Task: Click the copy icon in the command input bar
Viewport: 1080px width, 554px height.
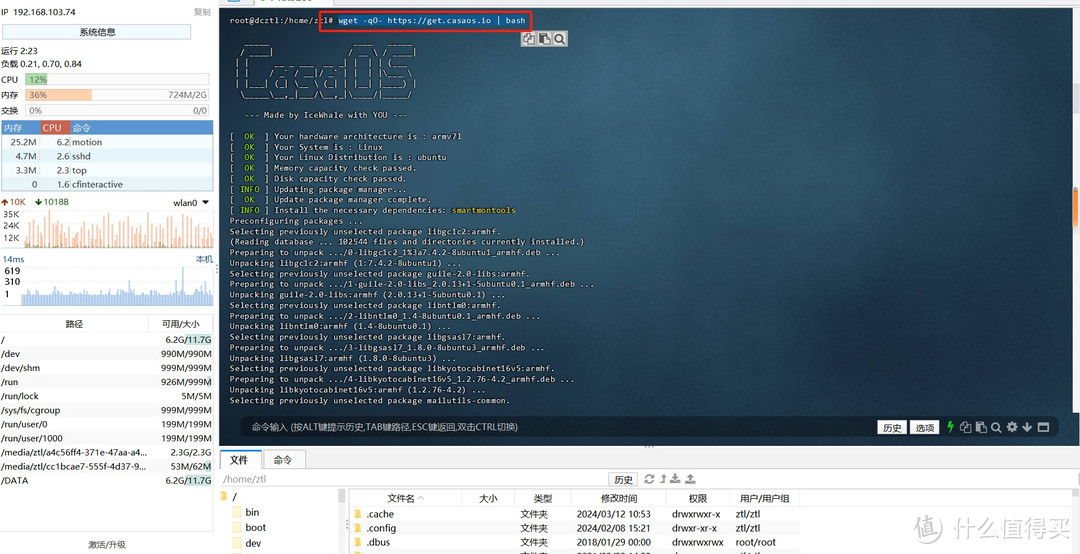Action: [x=966, y=427]
